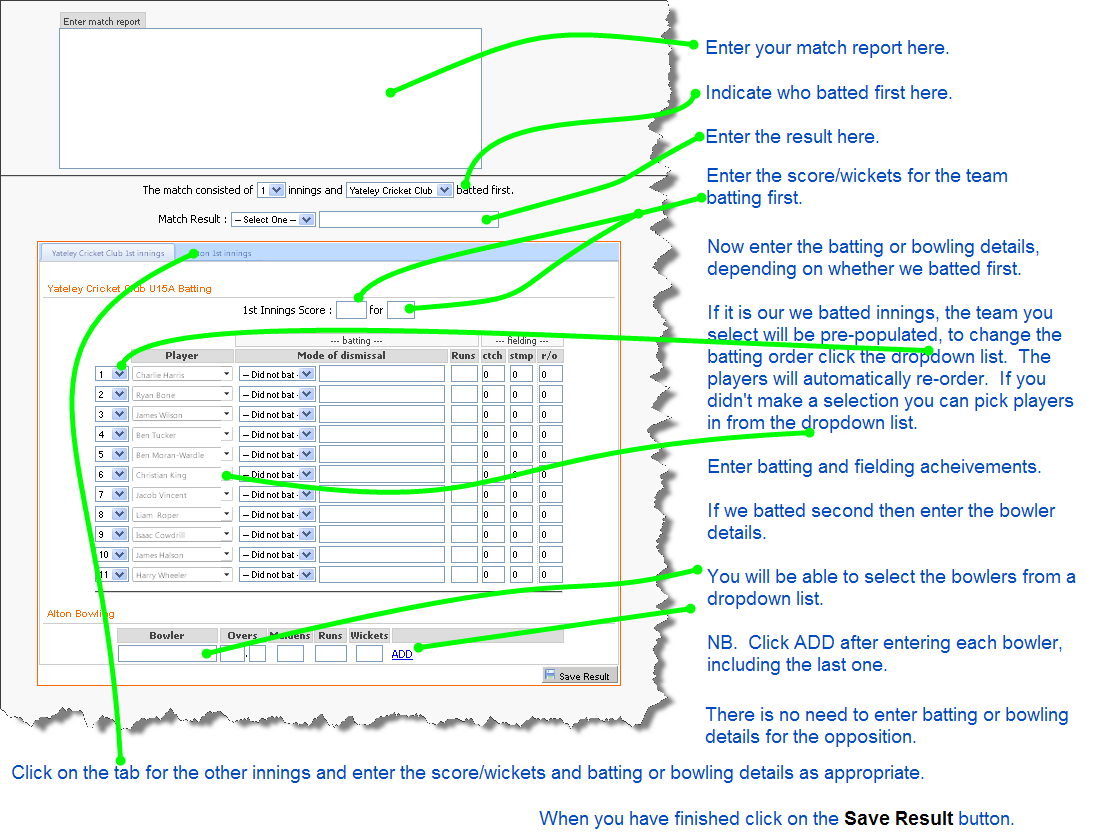Open the Yateley Cricket Club batted first dropdown
Viewport: 1096px width, 837px height.
pyautogui.click(x=400, y=190)
